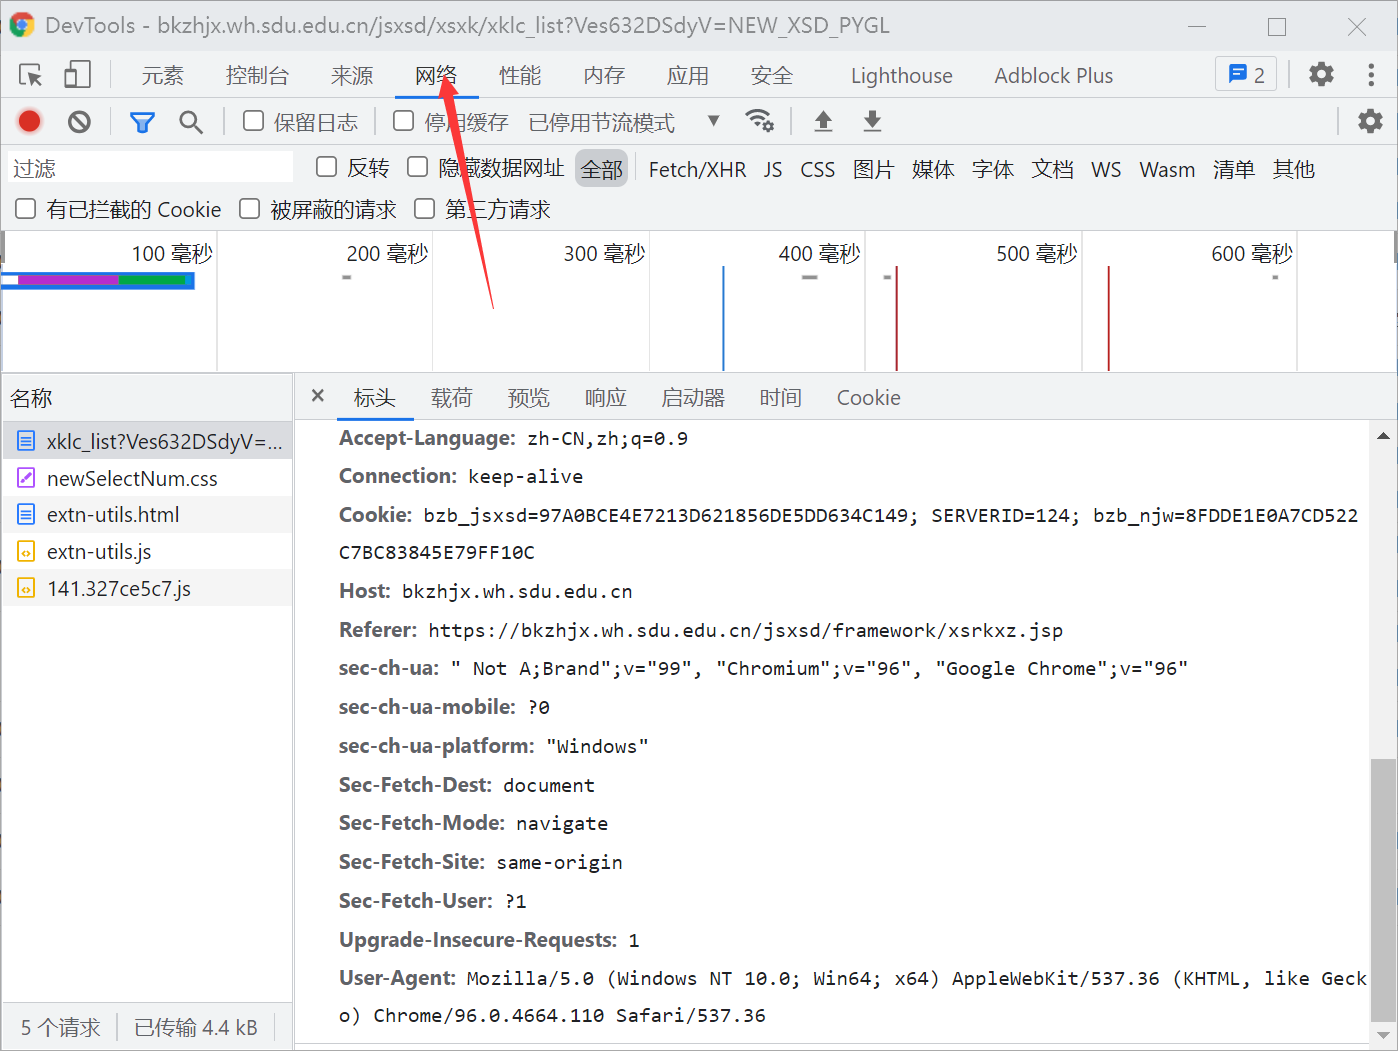This screenshot has height=1051, width=1398.
Task: Open network conditions wifi icon
Action: coord(759,121)
